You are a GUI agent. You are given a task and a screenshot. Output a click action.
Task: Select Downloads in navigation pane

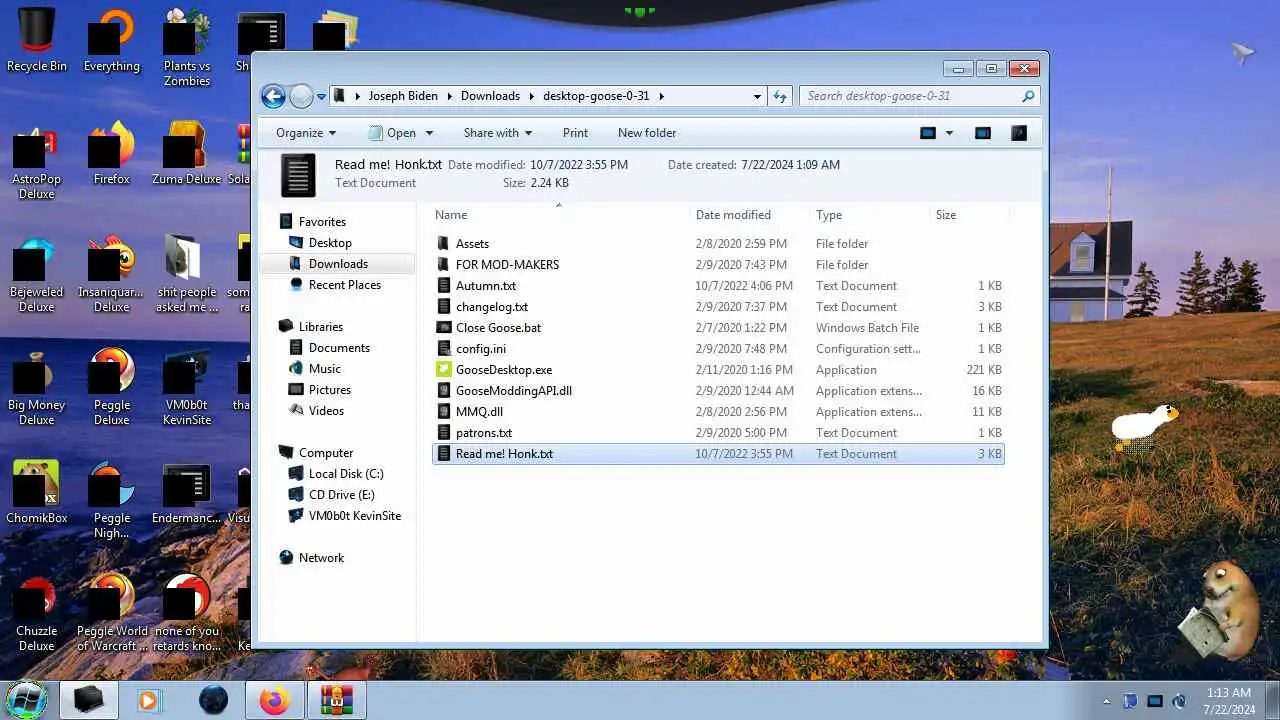coord(338,264)
